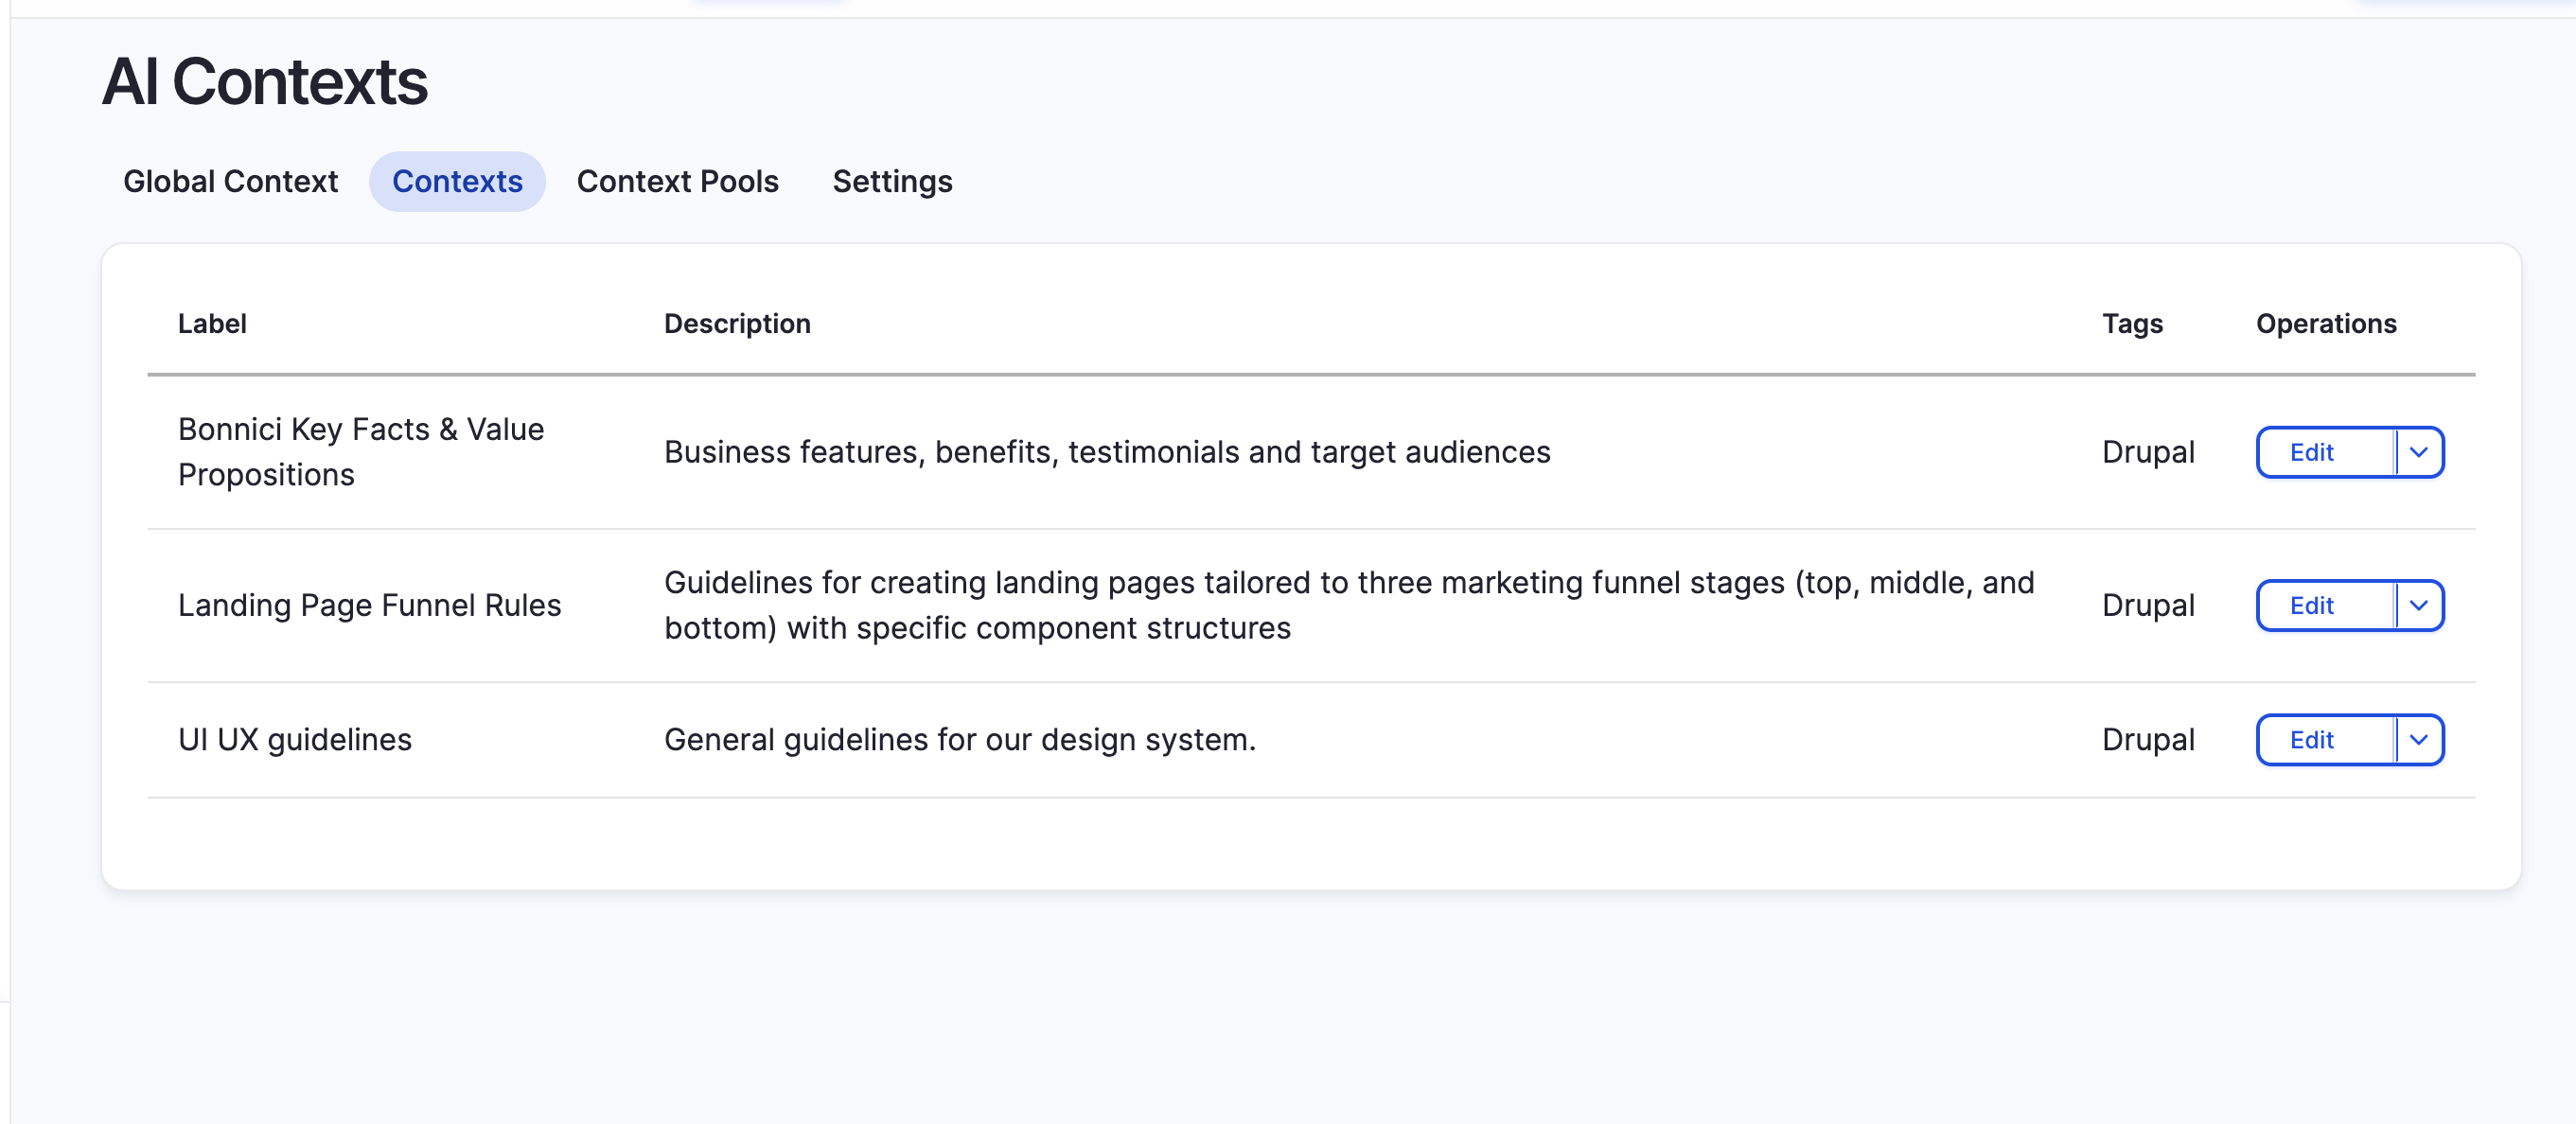Click the Label column header
The width and height of the screenshot is (2576, 1124).
(x=211, y=323)
